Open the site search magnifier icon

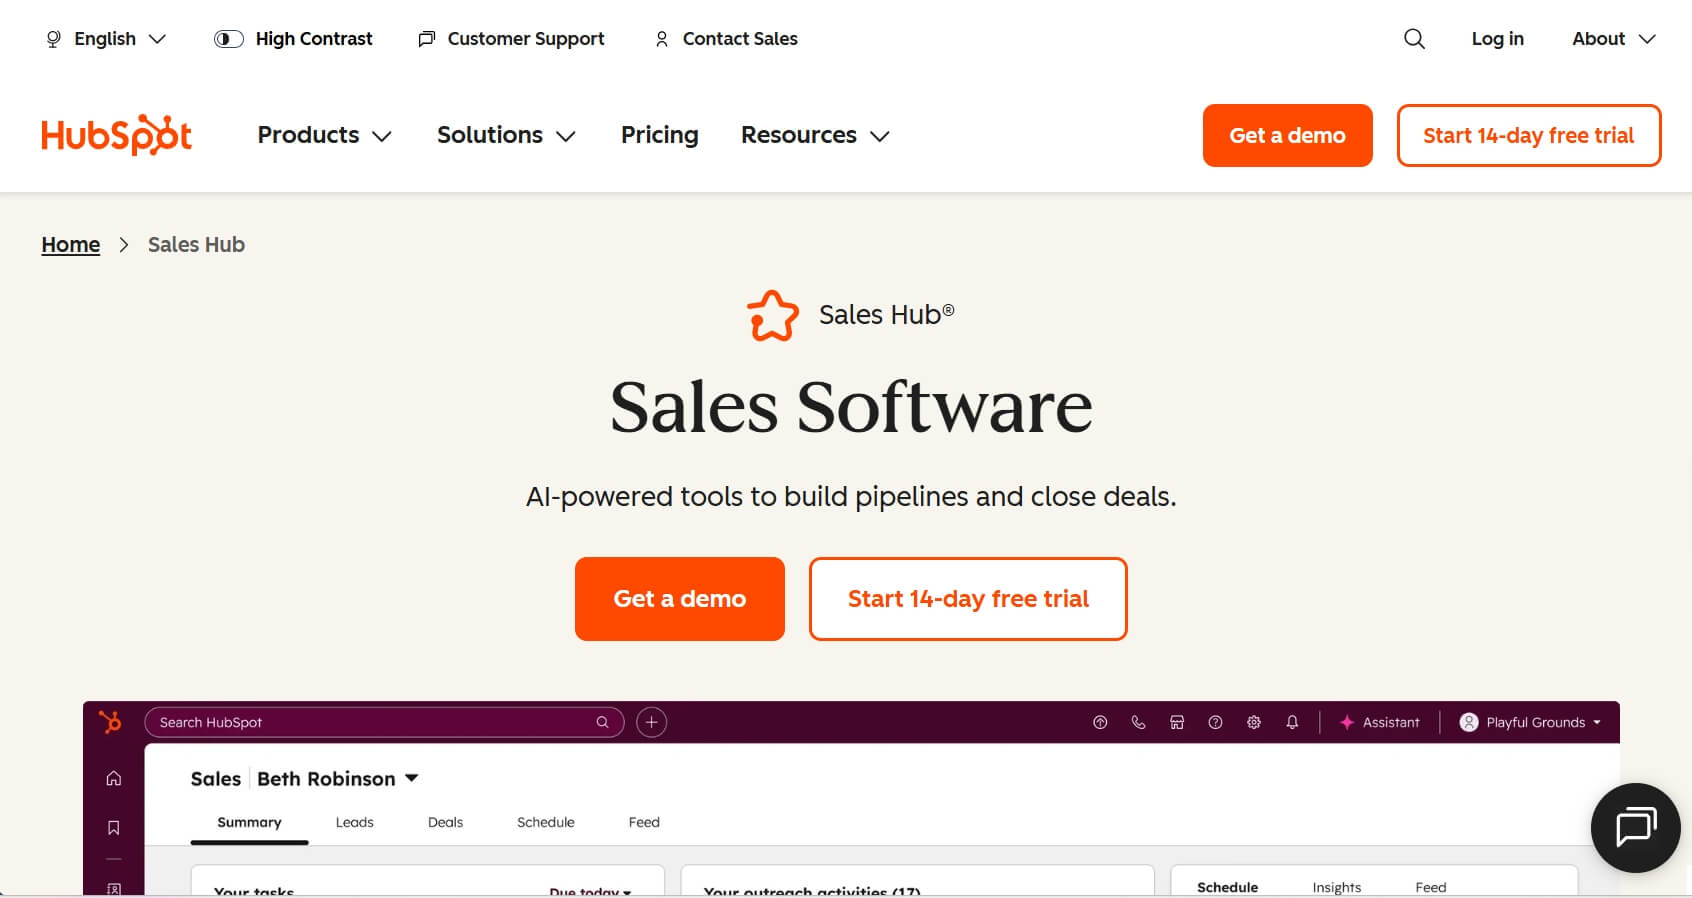[1414, 39]
